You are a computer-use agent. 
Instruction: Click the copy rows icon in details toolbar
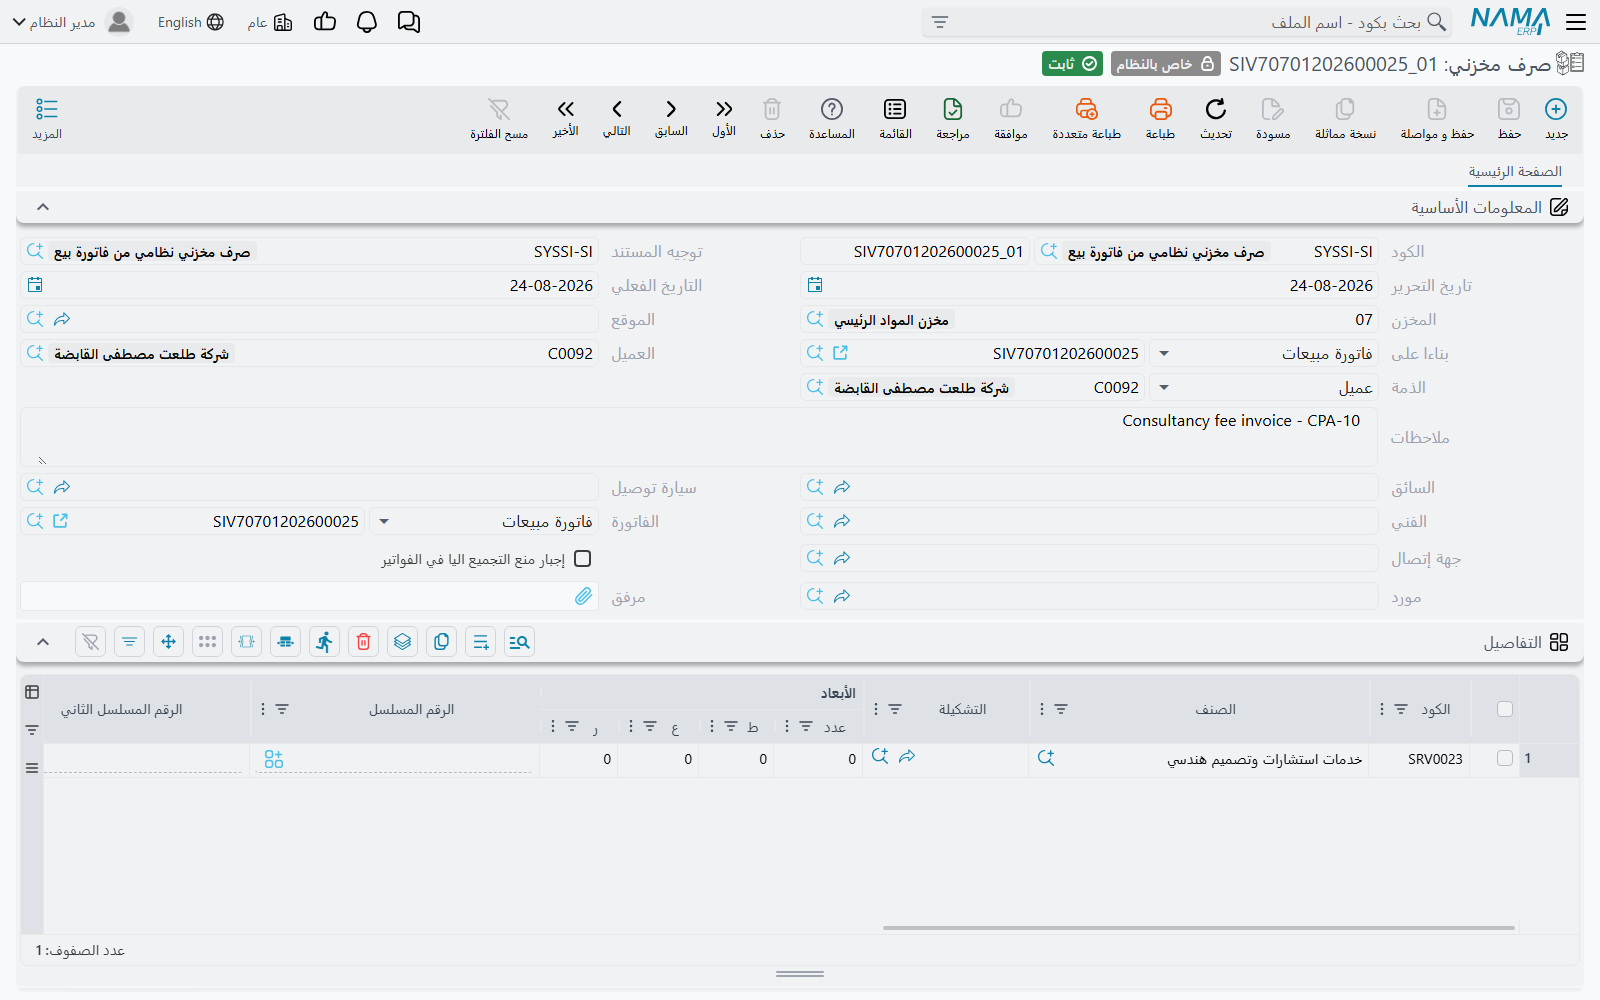pos(442,642)
